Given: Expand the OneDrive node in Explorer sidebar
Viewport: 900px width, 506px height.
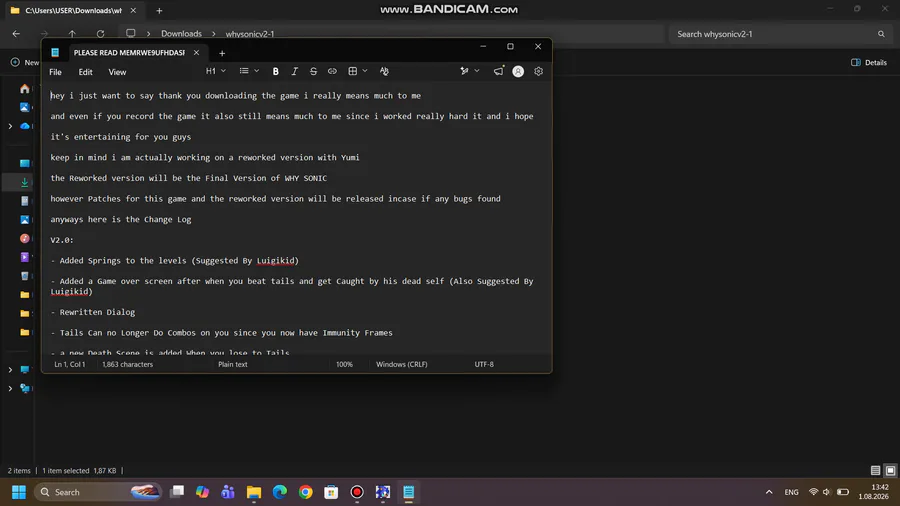Looking at the screenshot, I should tap(10, 126).
